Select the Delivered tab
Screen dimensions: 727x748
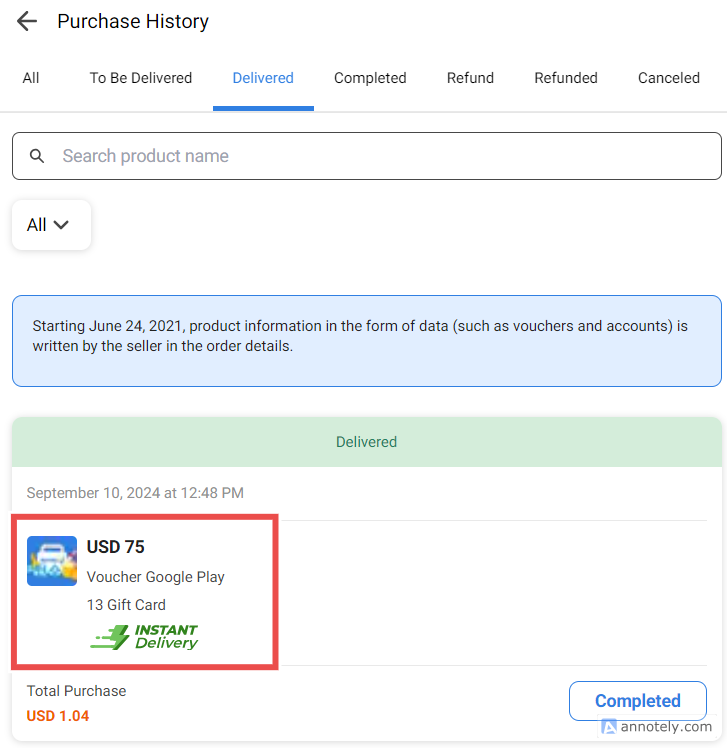(263, 78)
